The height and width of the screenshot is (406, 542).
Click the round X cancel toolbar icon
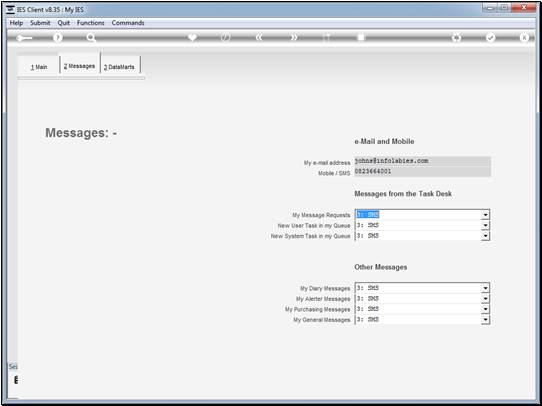coord(524,38)
